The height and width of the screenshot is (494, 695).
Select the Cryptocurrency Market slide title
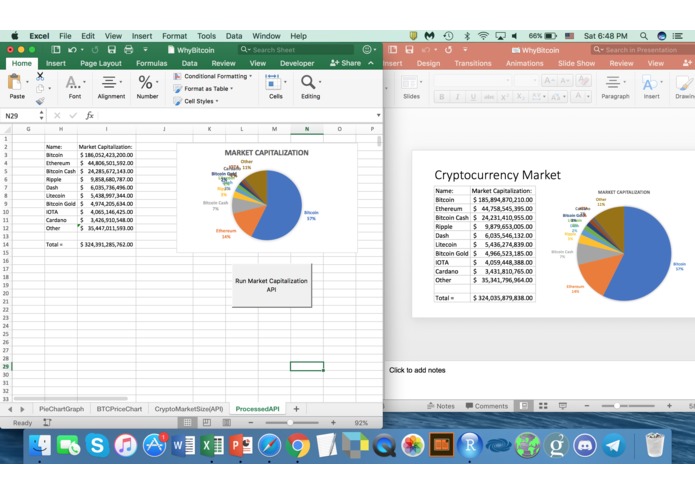coord(497,175)
